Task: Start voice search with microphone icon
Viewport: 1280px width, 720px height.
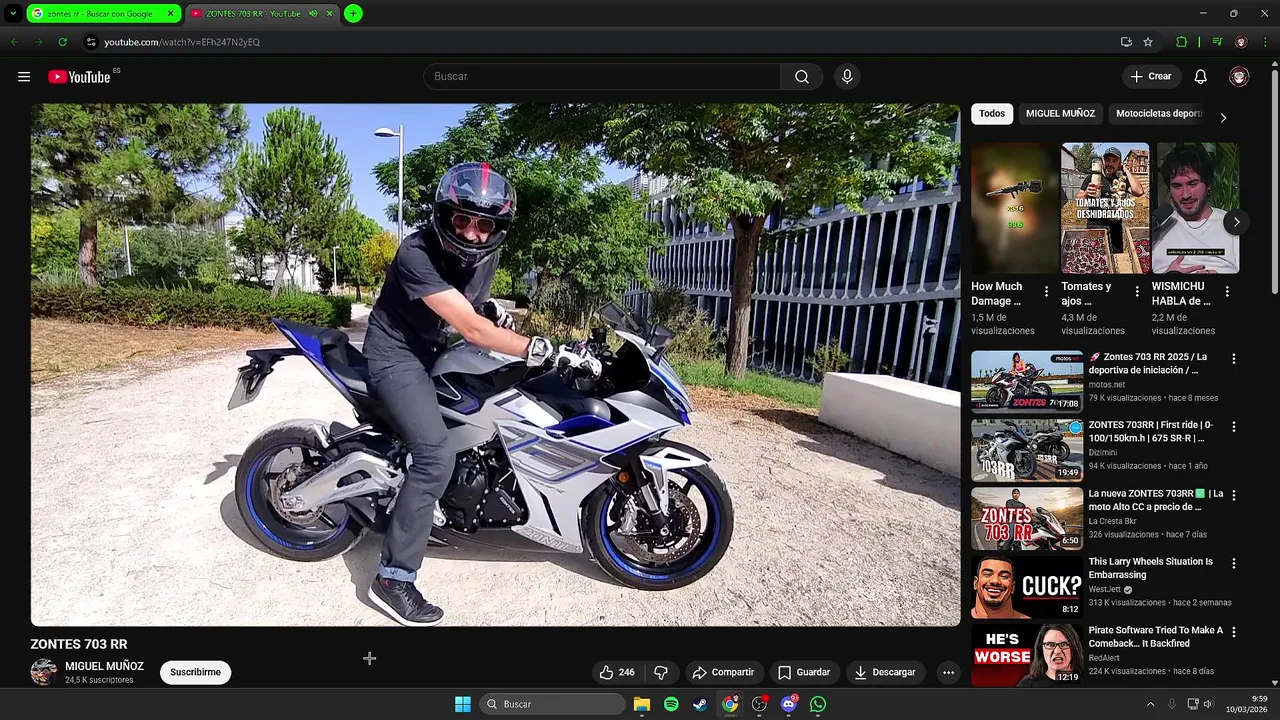Action: pyautogui.click(x=847, y=77)
